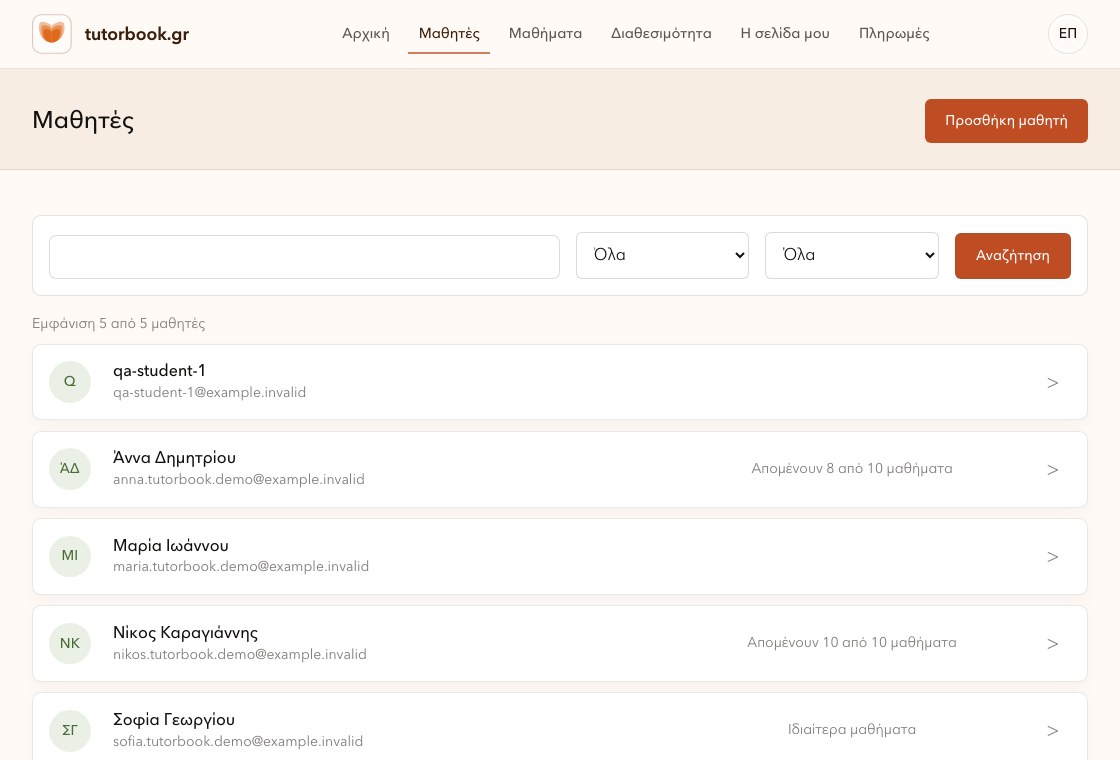
Task: Open qa-student-1 via the row chevron arrow
Action: [1052, 383]
